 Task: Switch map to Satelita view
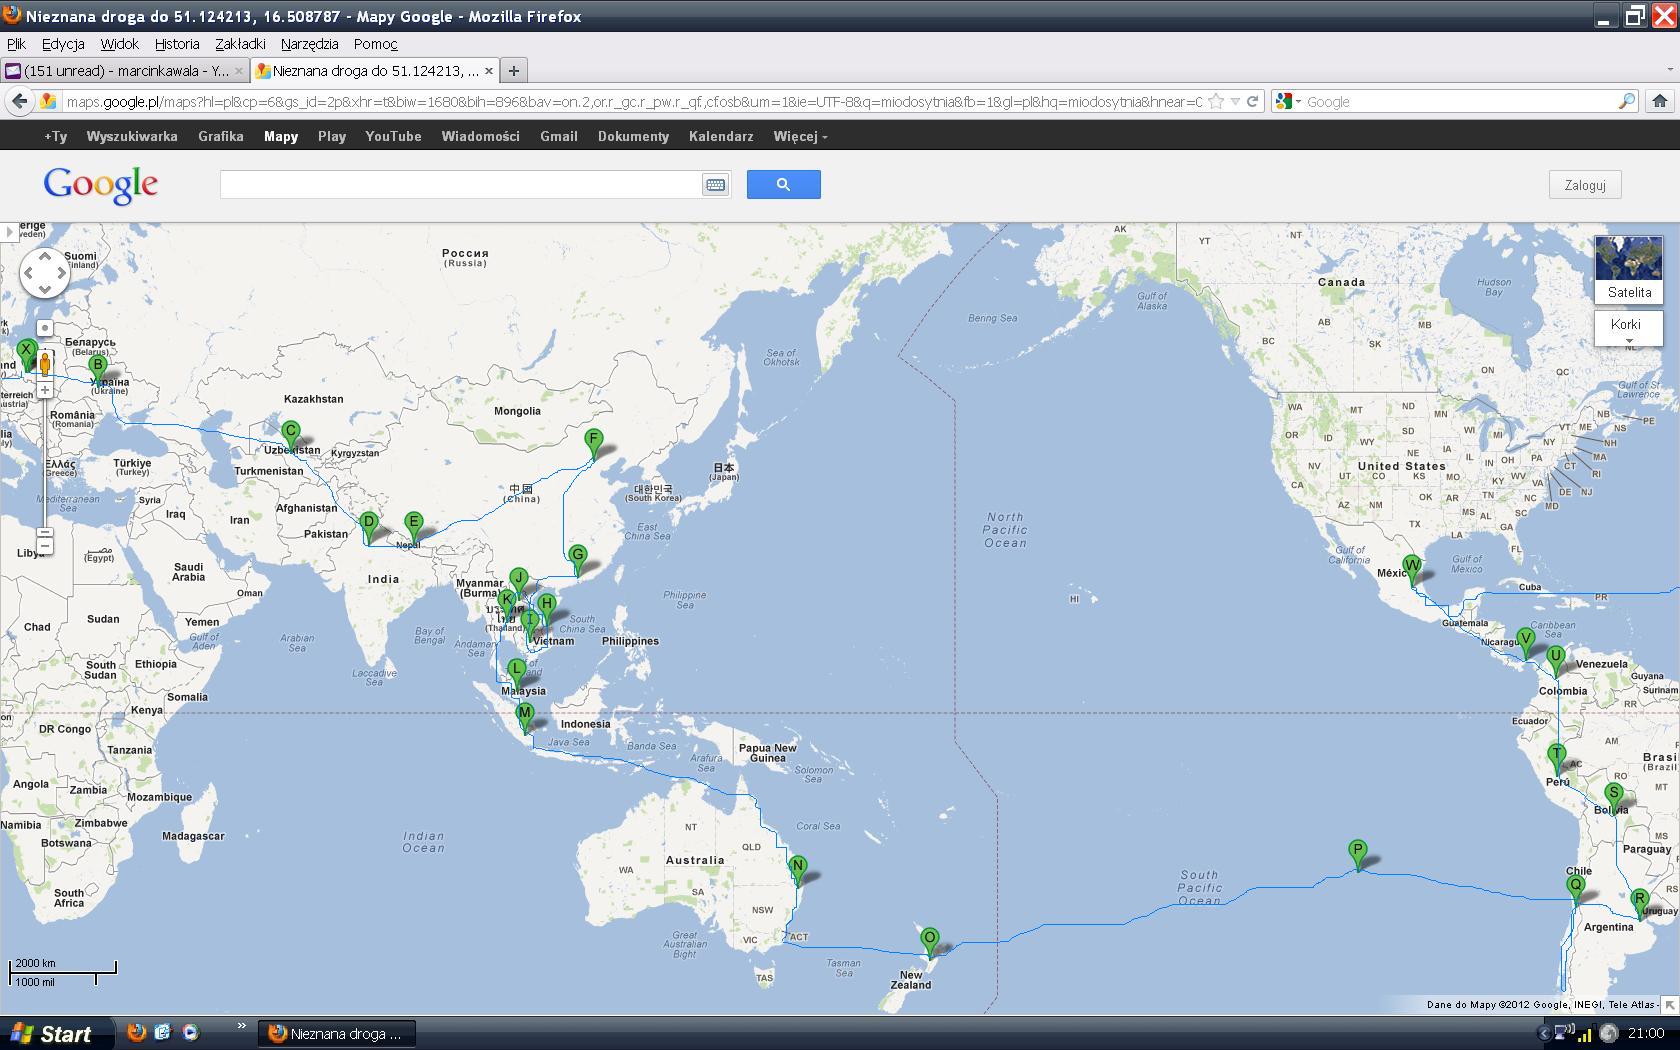[x=1629, y=269]
